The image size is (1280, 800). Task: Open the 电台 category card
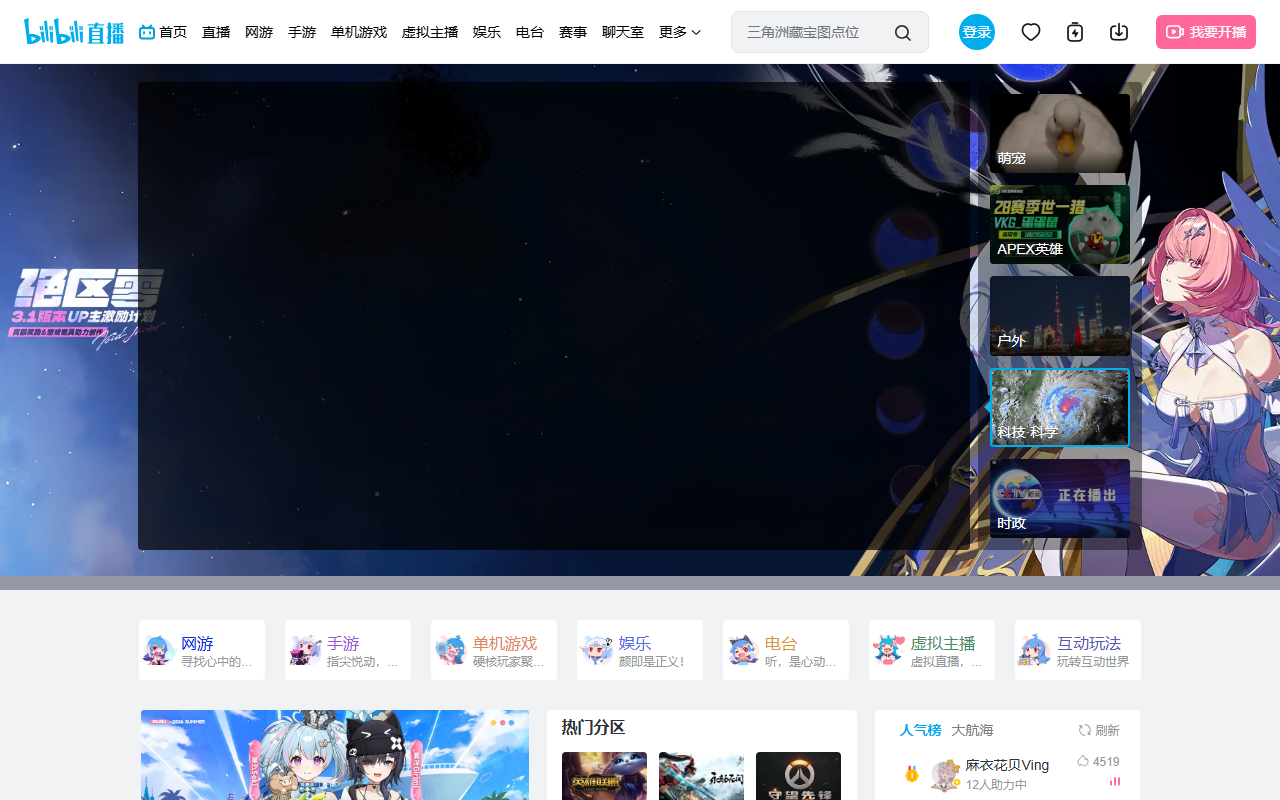point(786,650)
